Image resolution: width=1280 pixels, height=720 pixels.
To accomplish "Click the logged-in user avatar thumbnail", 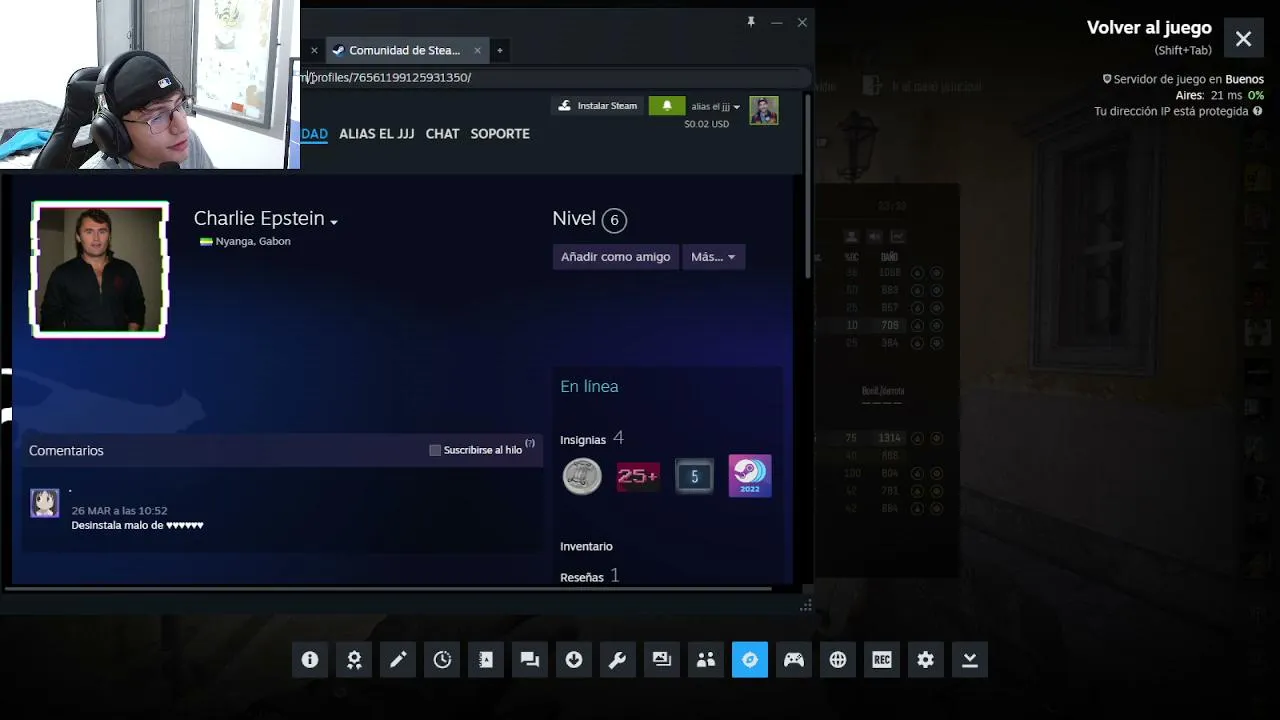I will [x=764, y=111].
